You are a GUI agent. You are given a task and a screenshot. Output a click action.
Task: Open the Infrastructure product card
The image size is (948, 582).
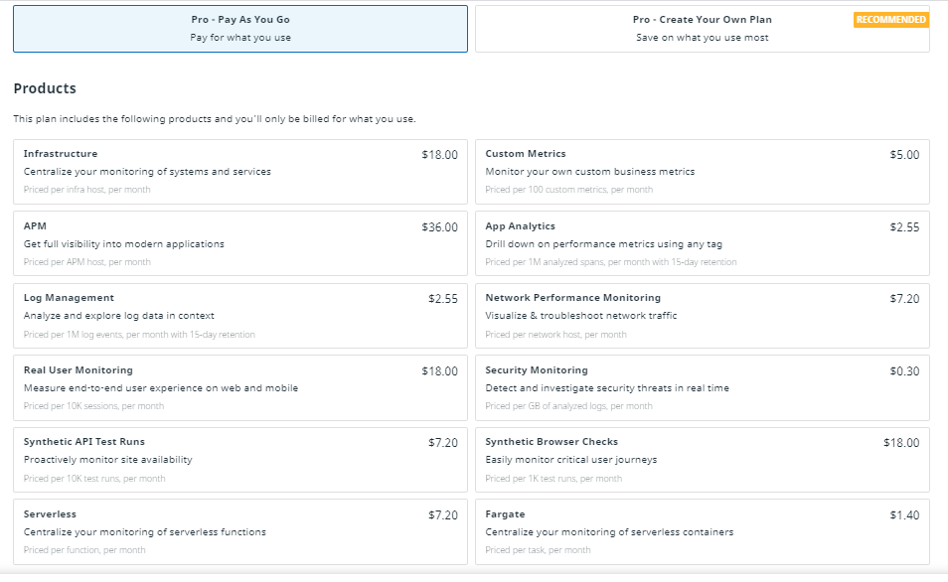(x=240, y=171)
